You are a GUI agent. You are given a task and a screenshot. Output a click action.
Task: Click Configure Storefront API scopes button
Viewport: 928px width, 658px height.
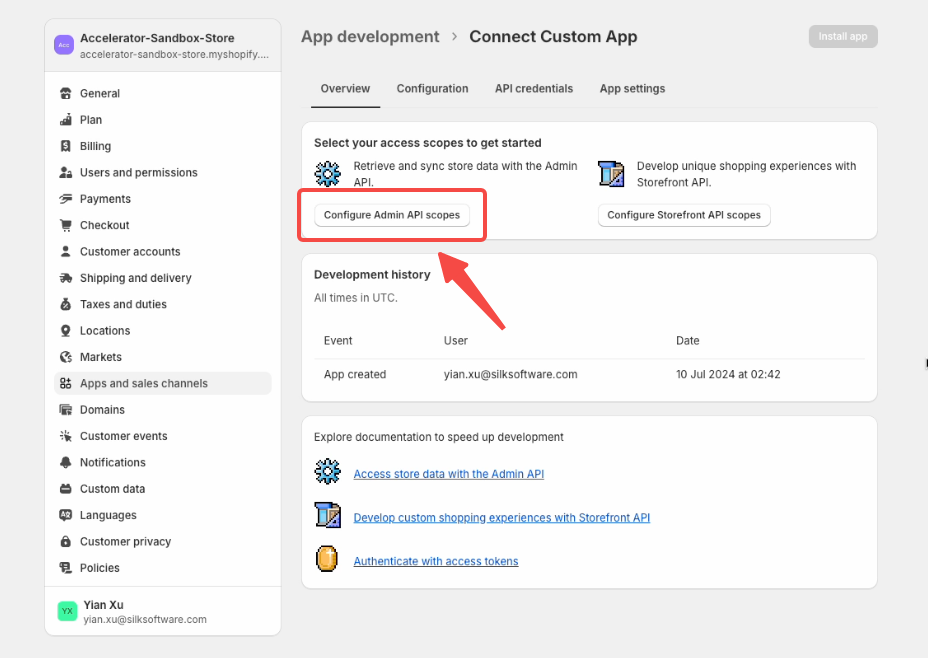684,215
